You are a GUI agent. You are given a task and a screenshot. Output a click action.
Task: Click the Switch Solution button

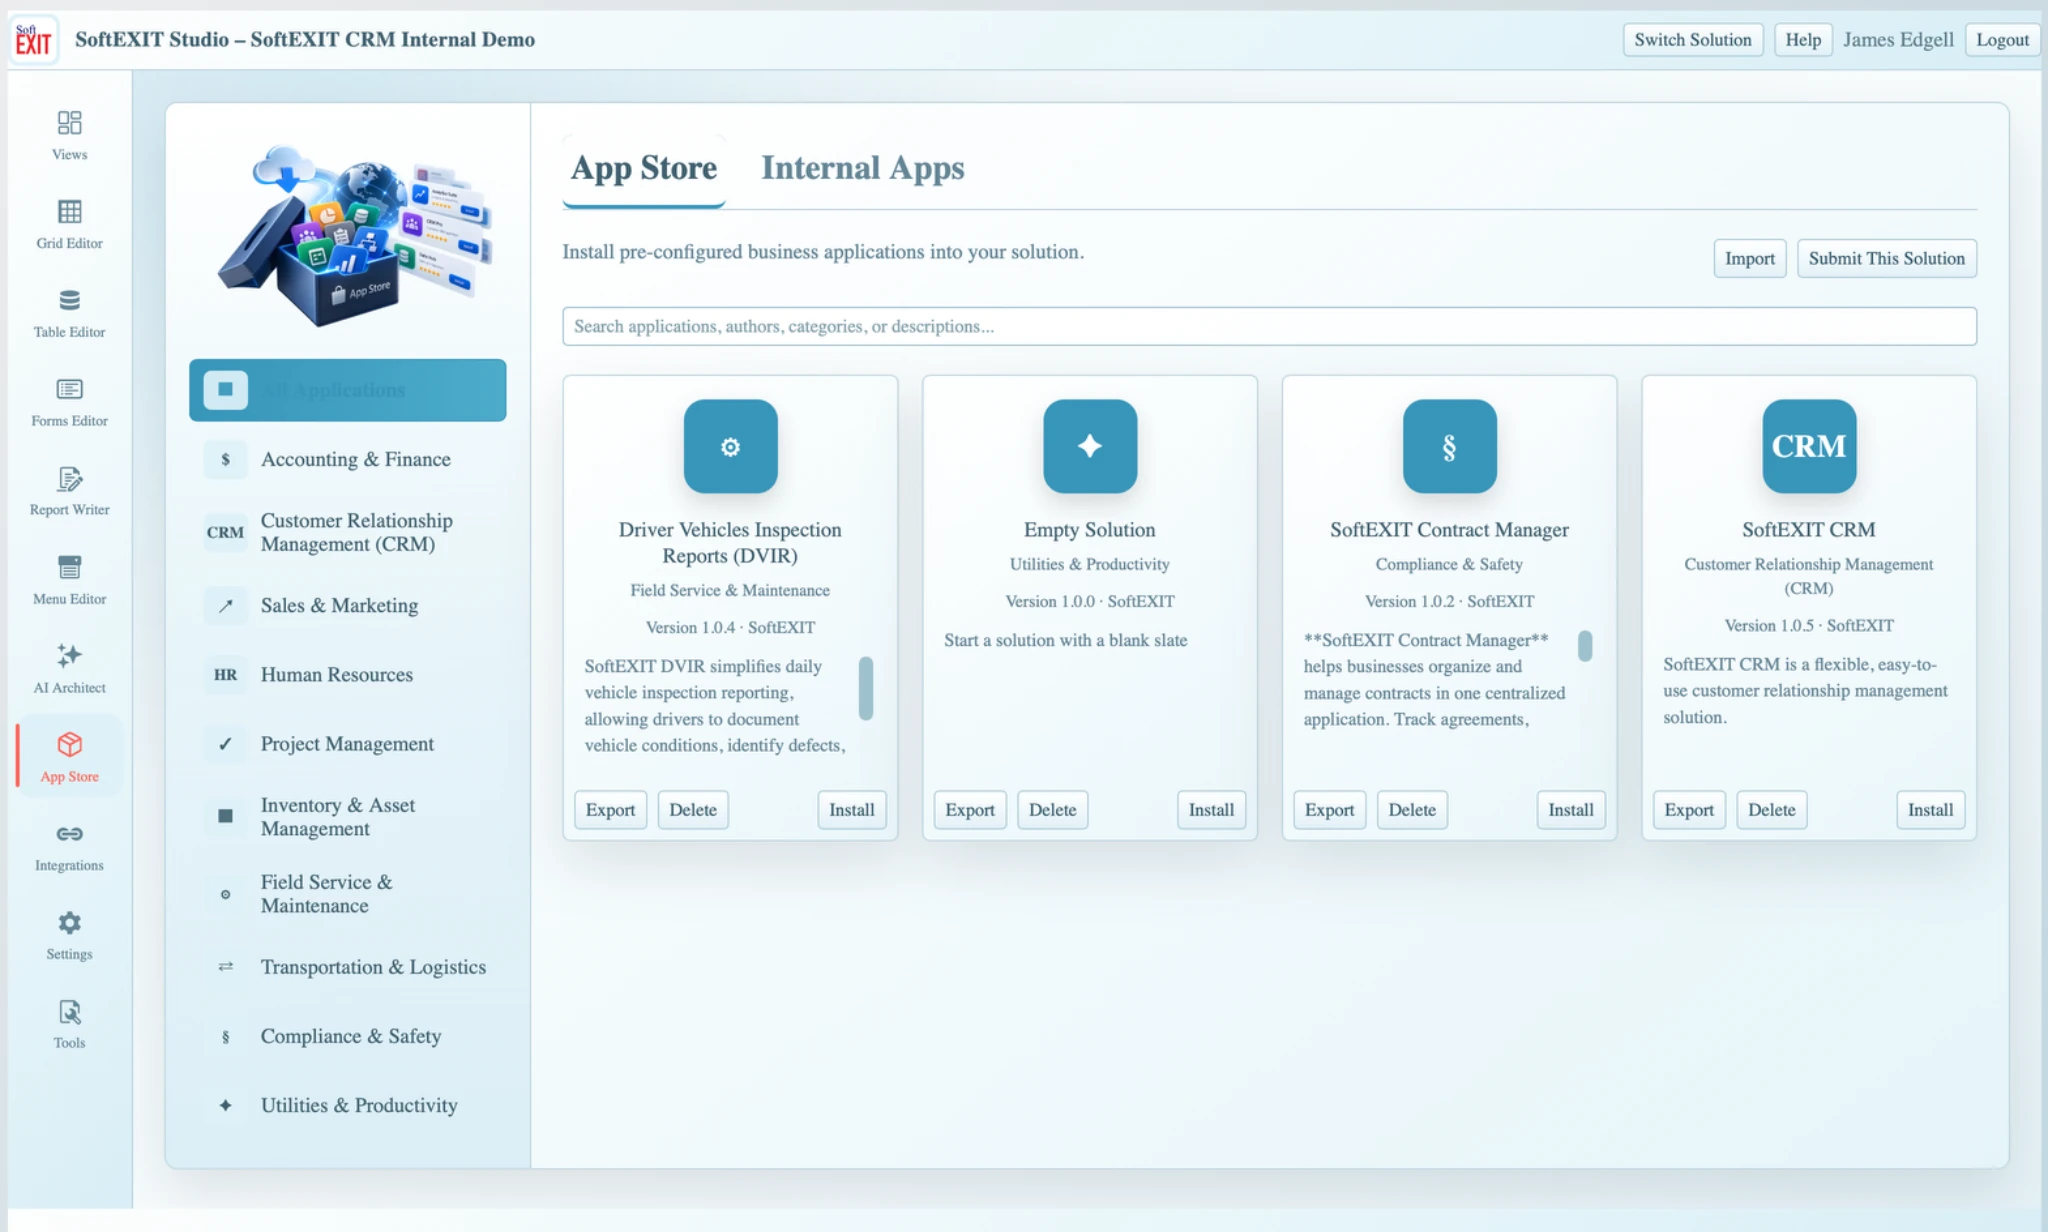click(1692, 40)
